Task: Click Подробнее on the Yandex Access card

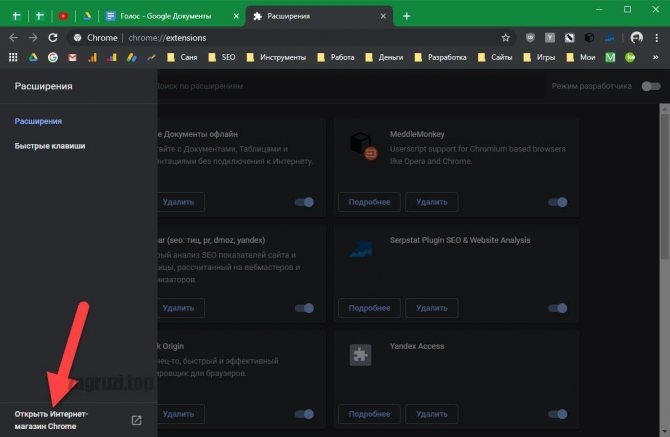Action: point(369,414)
